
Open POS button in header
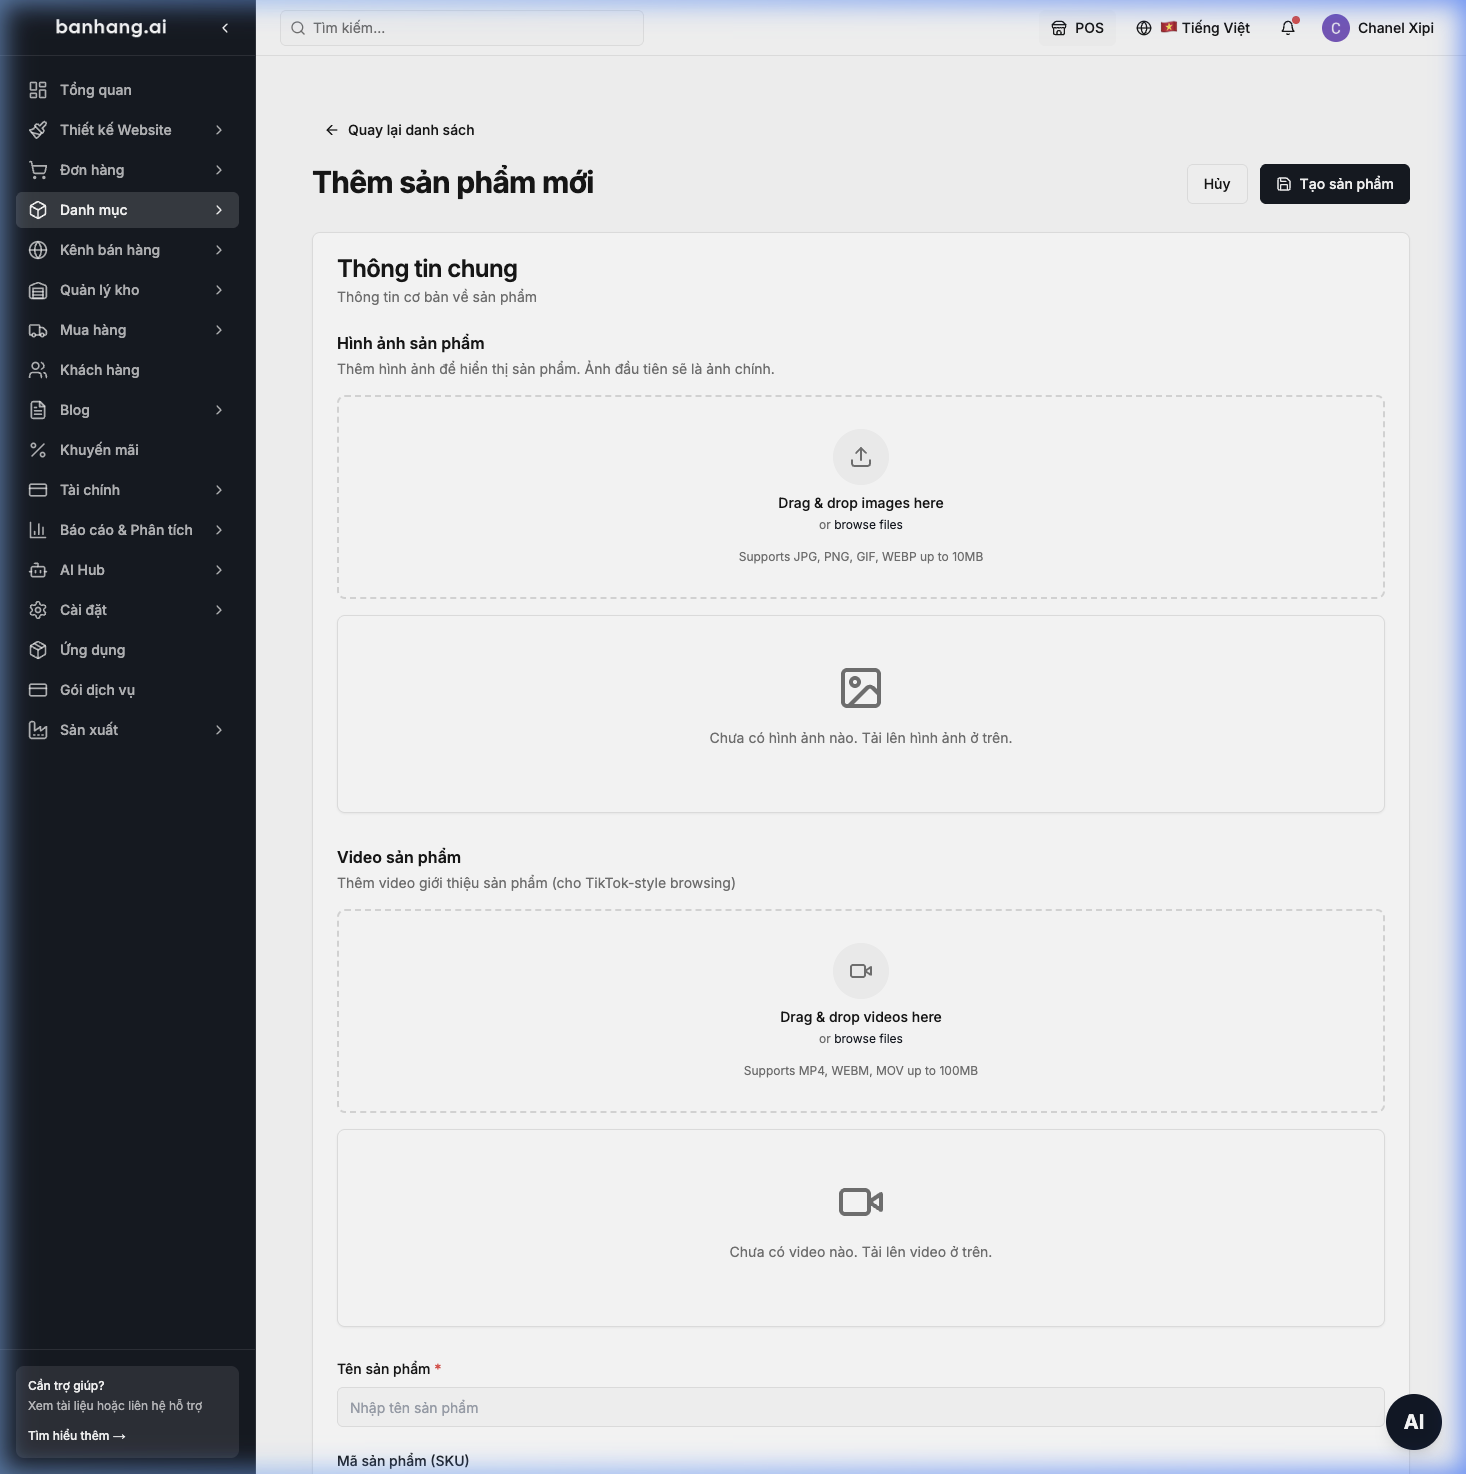(1078, 28)
